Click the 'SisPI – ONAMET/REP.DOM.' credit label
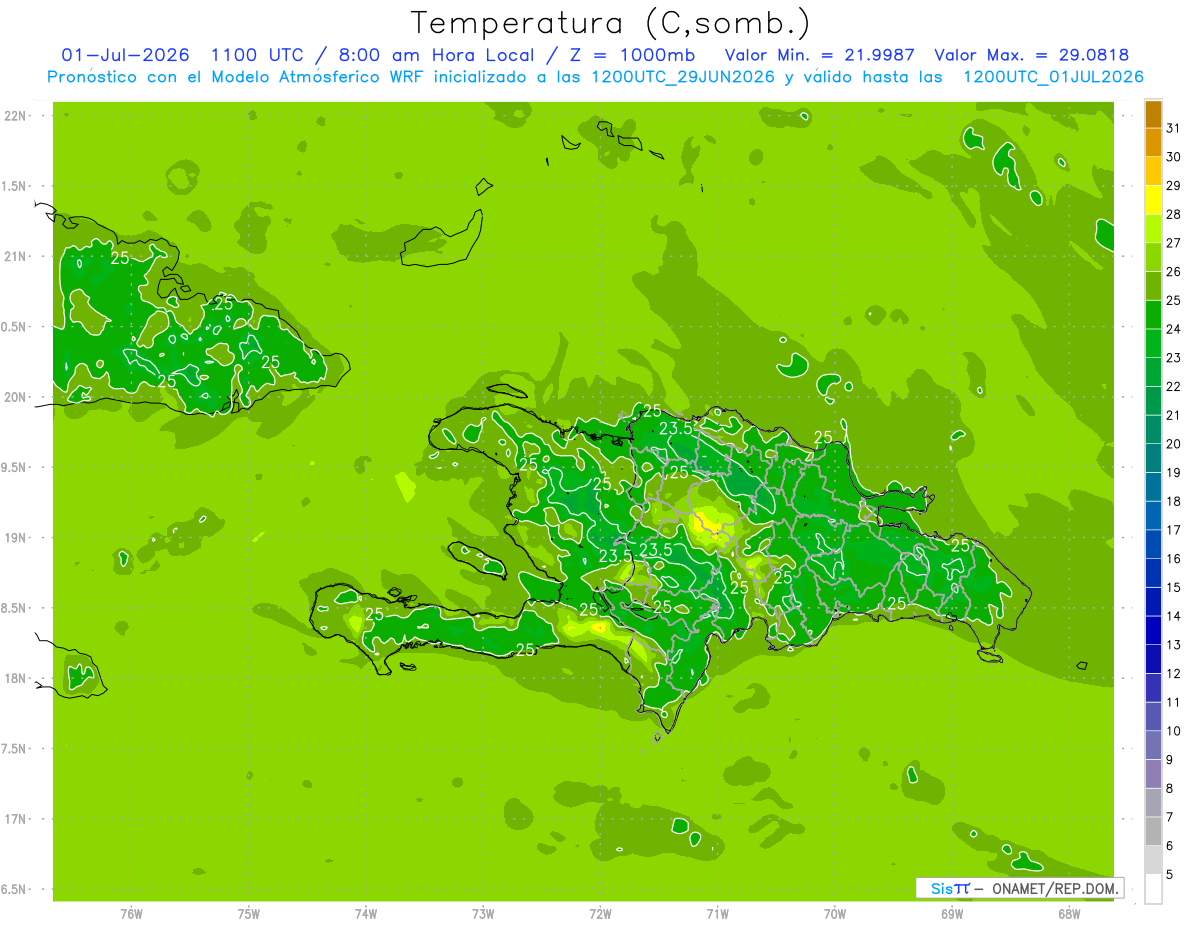The width and height of the screenshot is (1200, 927). [x=1019, y=888]
